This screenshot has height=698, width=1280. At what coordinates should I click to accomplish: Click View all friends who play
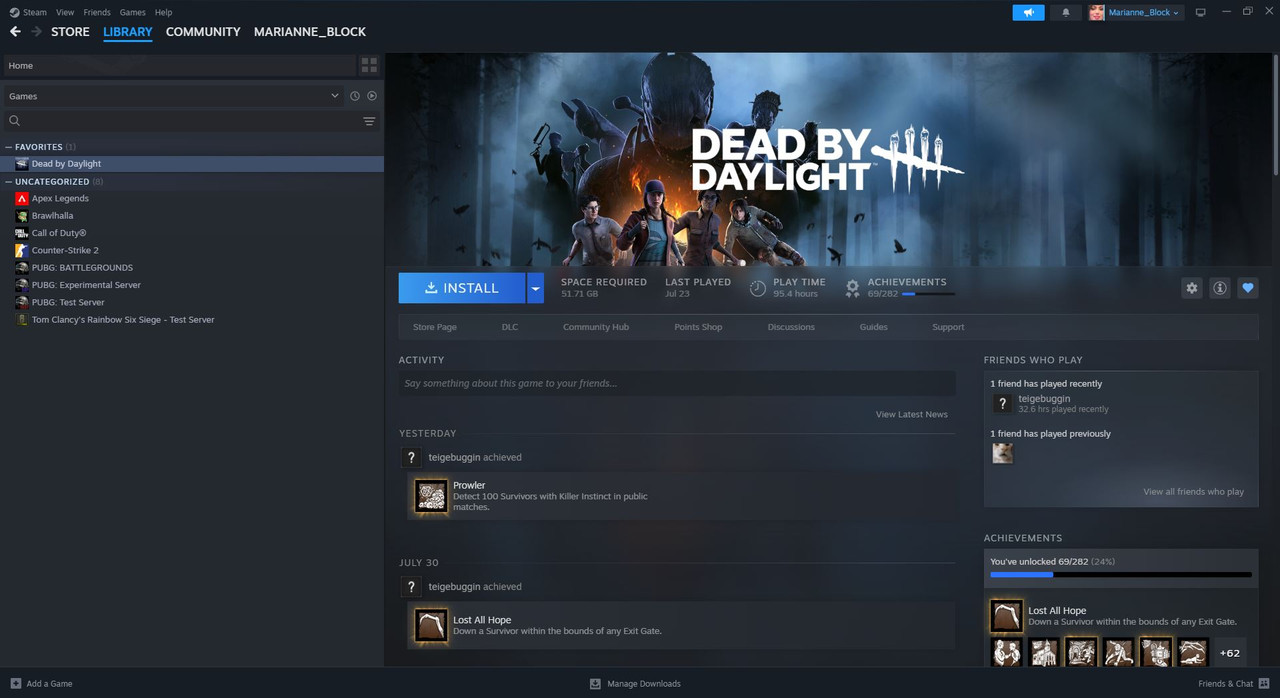pos(1193,492)
